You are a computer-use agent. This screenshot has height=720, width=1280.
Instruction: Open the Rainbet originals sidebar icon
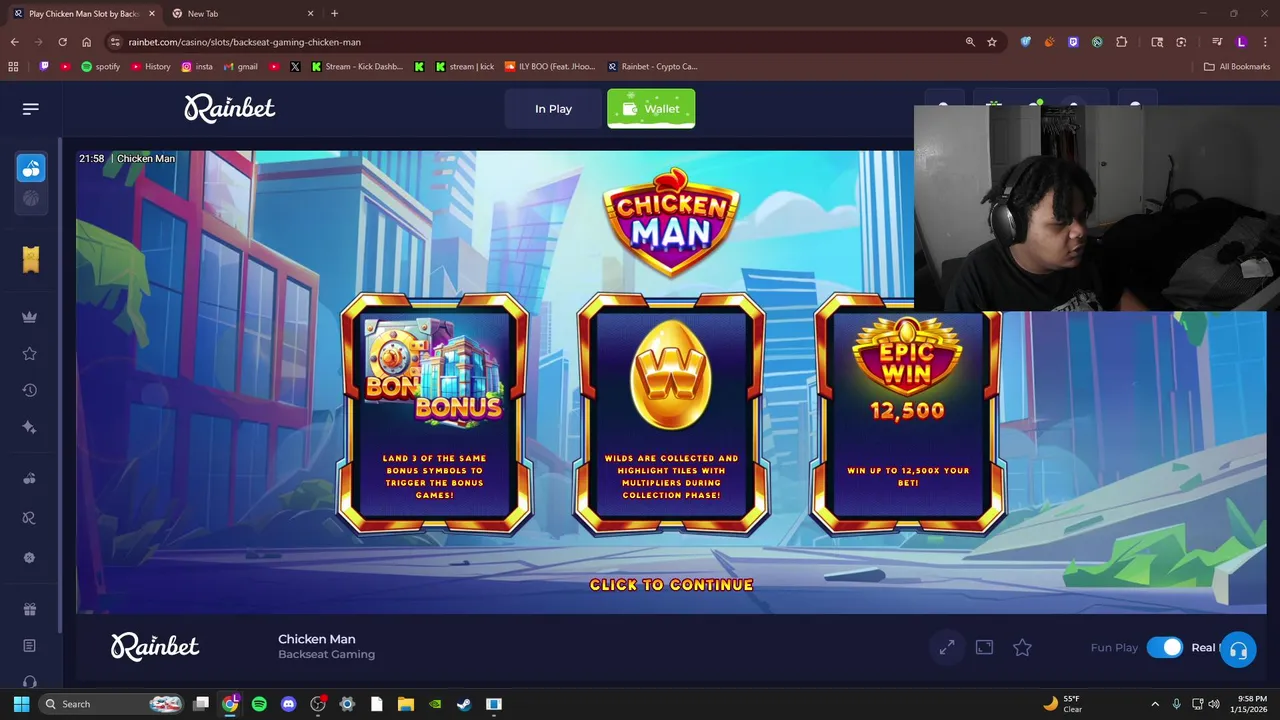[30, 518]
